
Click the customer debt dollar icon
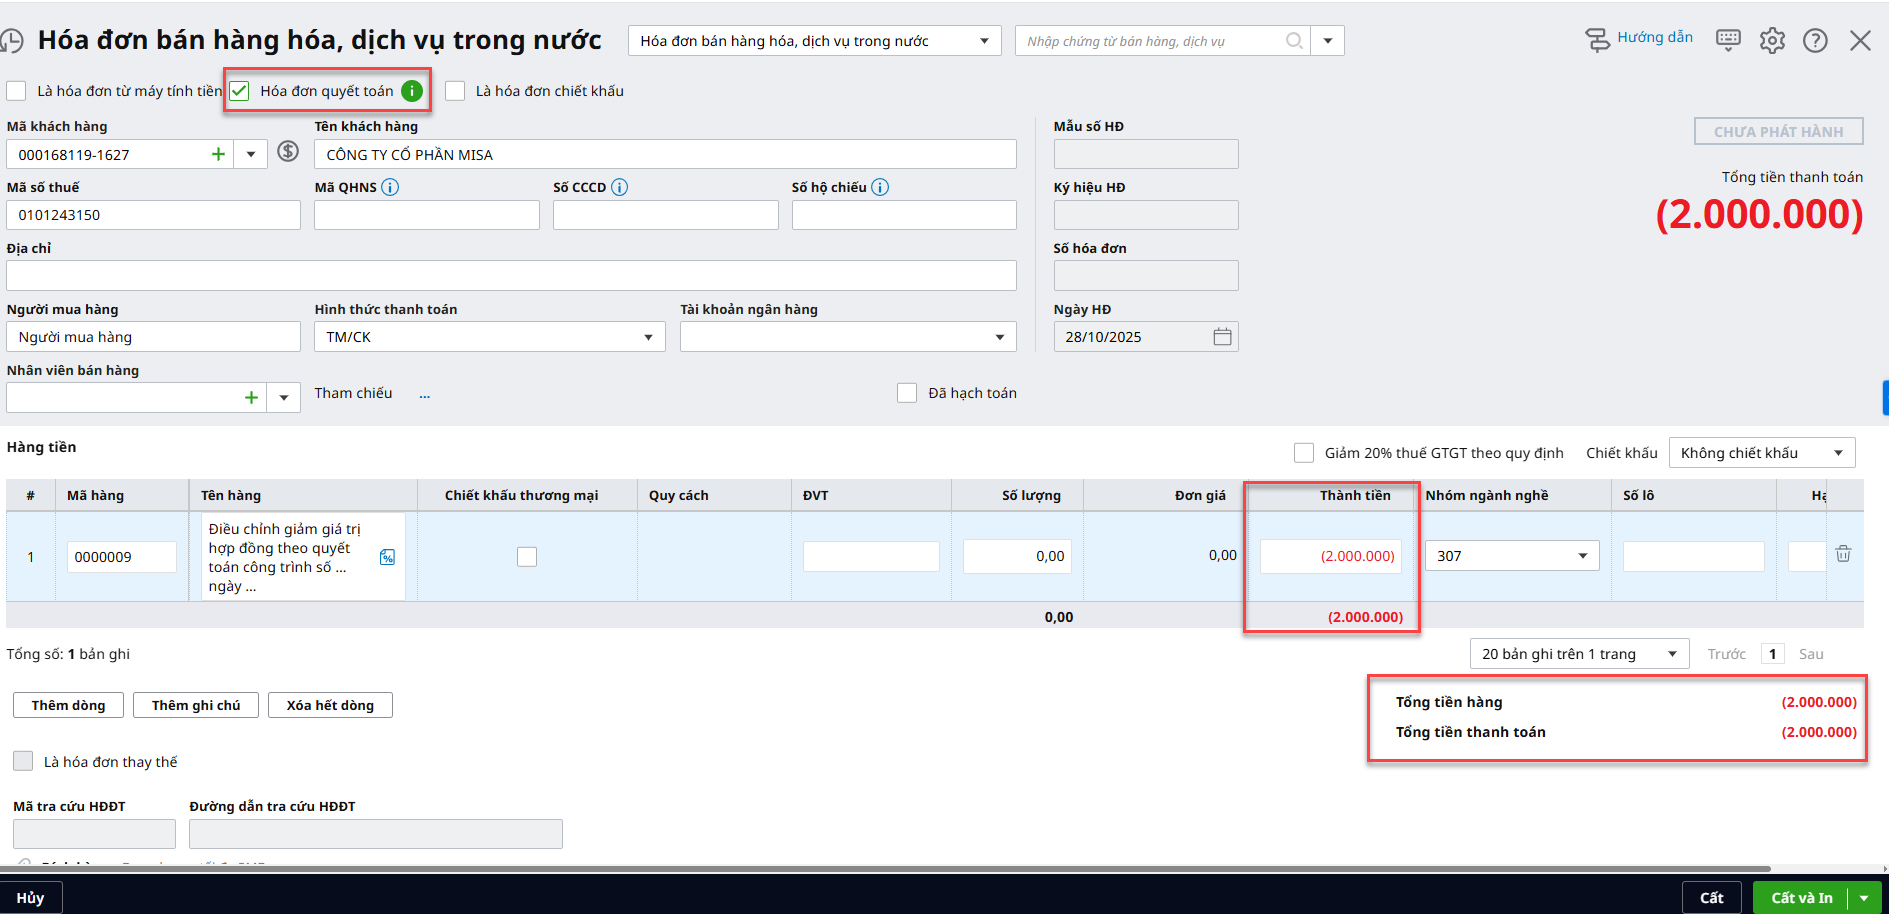288,152
